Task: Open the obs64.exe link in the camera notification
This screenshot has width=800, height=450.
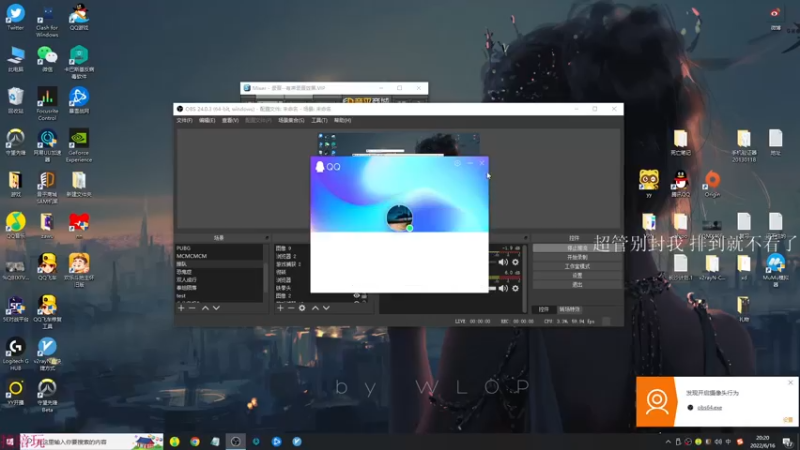Action: coord(710,408)
